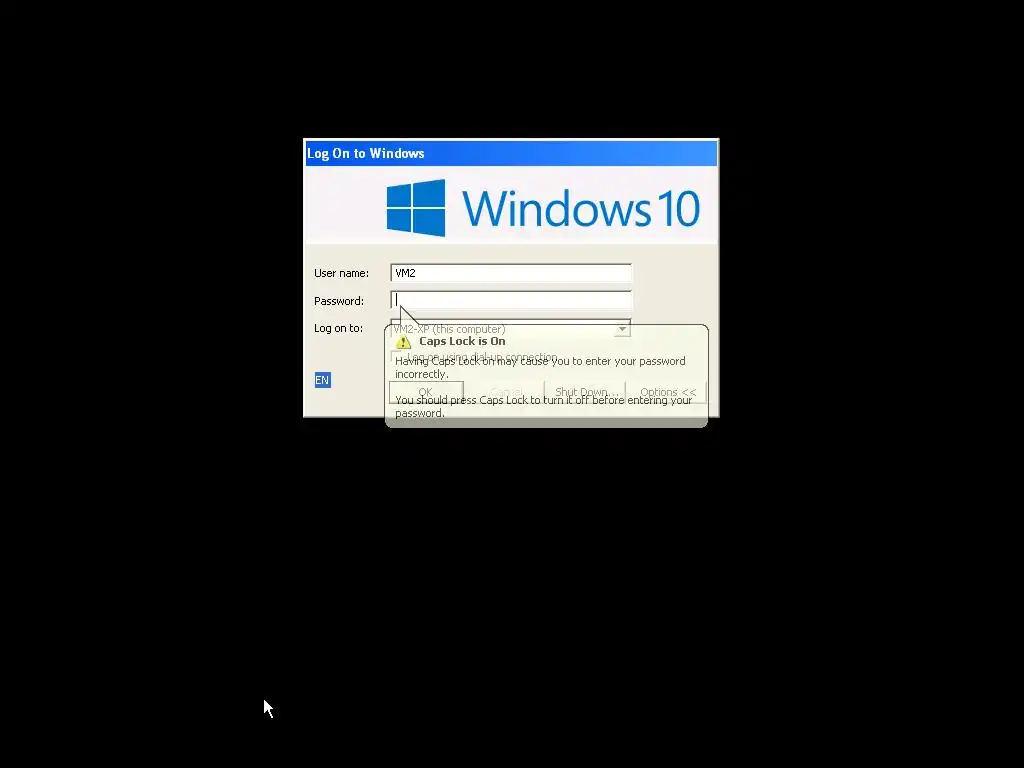Click the Caps Lock is On balloon title
This screenshot has height=768, width=1024.
click(462, 341)
